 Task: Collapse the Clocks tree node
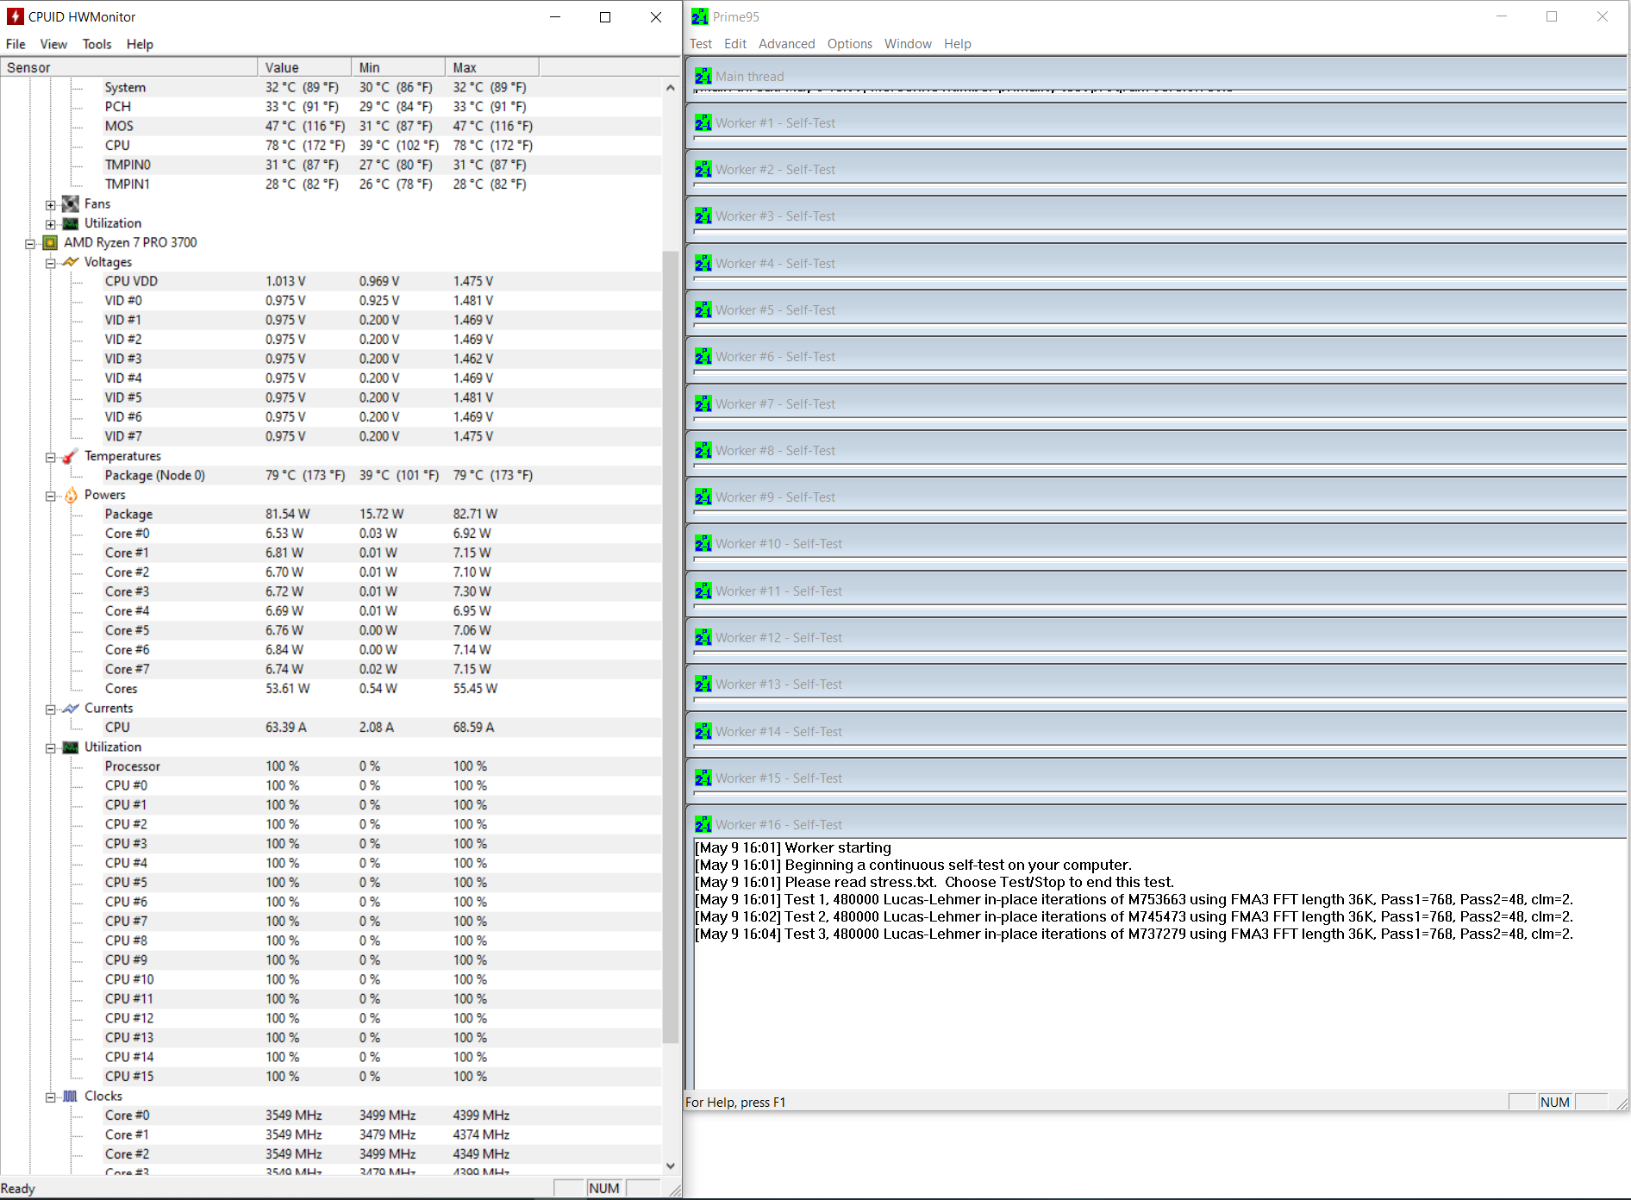click(x=50, y=1097)
